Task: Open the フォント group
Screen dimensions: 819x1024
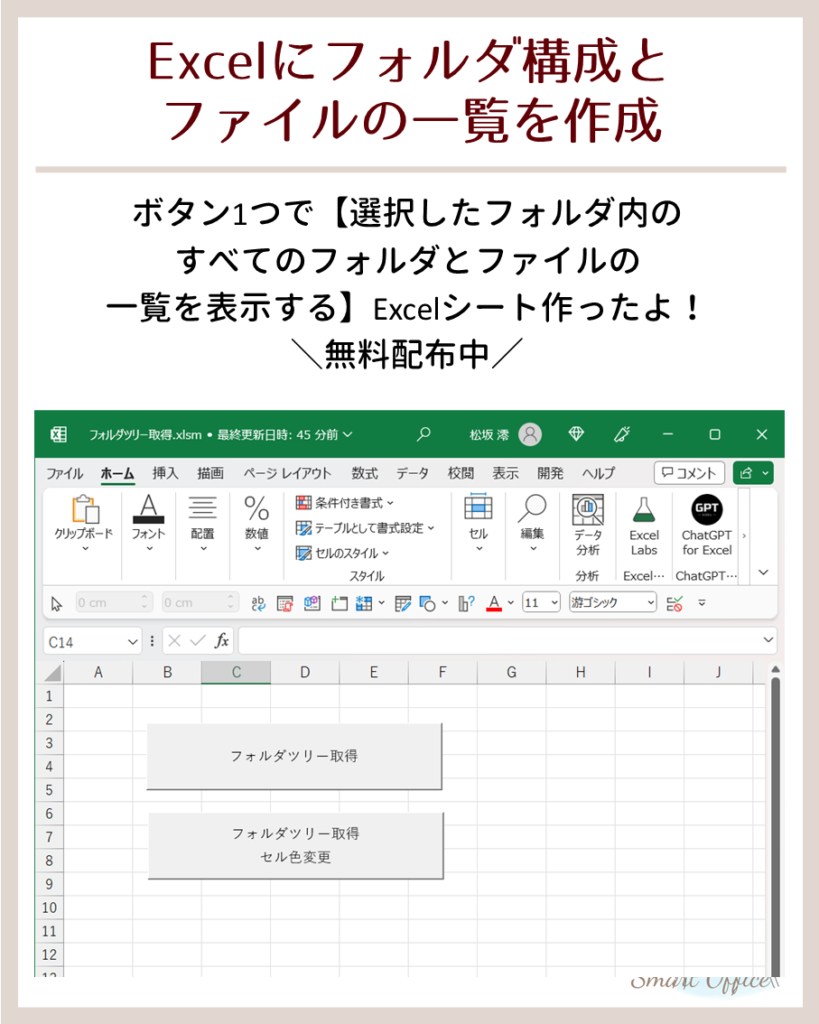Action: pos(148,524)
